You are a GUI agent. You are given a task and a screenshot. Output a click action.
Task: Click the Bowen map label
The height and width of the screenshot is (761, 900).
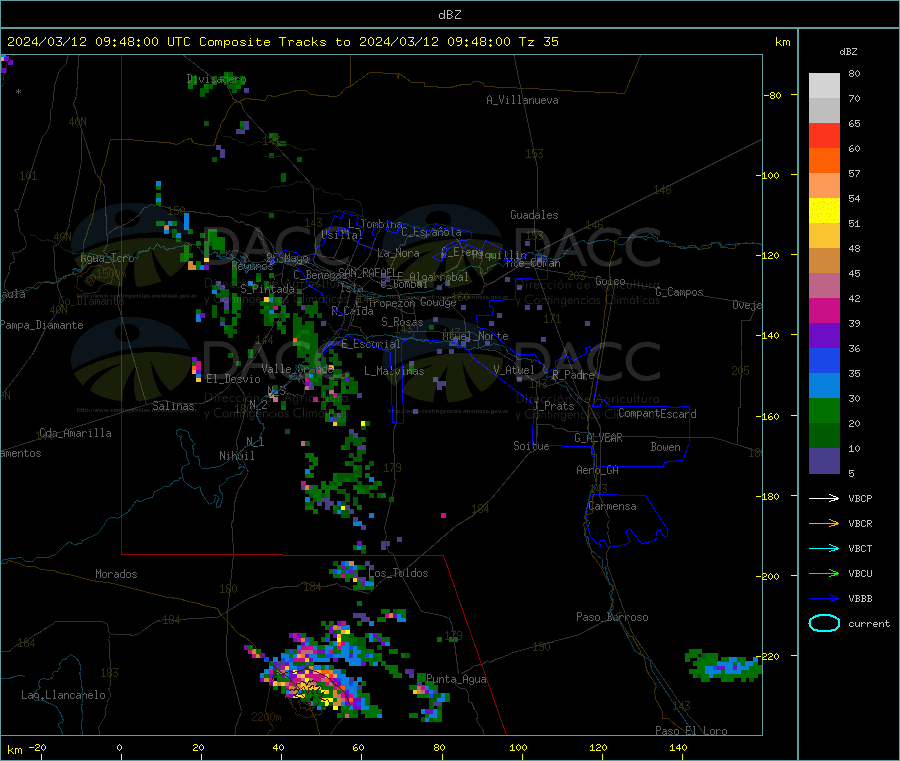pyautogui.click(x=665, y=447)
